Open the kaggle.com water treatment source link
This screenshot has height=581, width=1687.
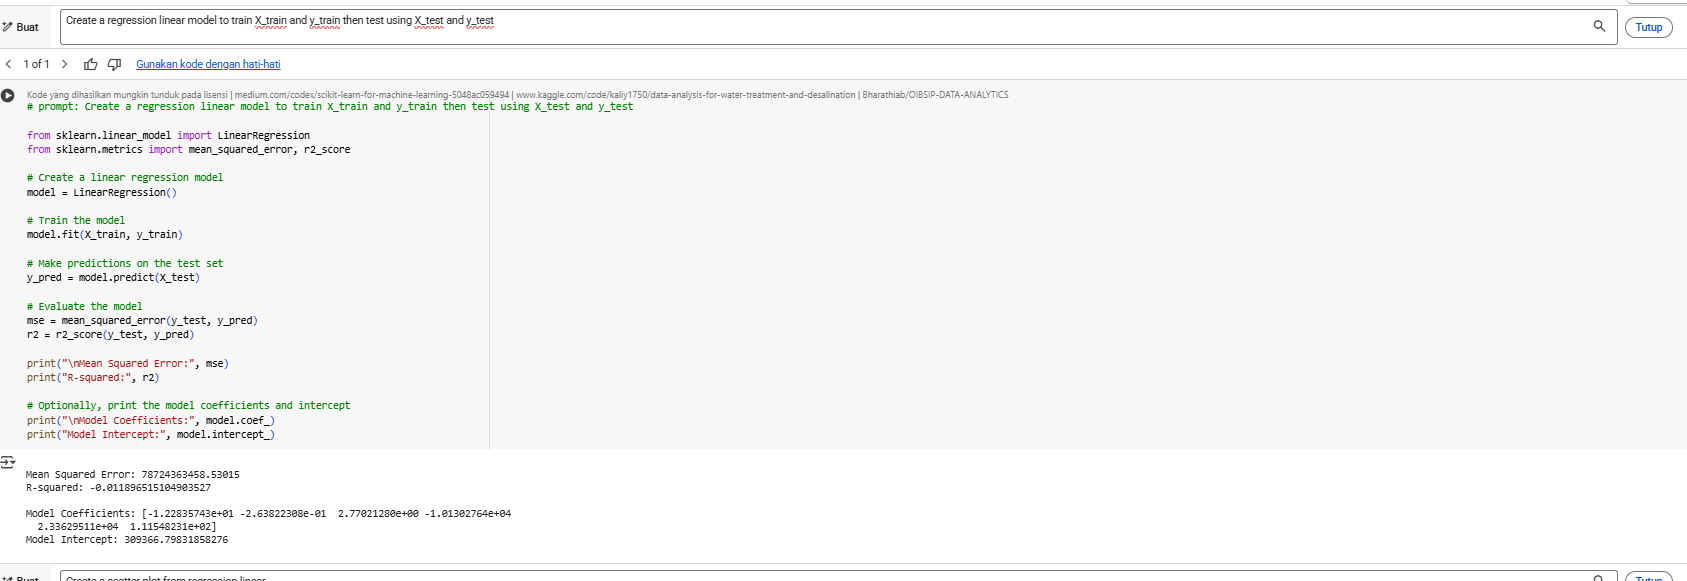tap(685, 95)
